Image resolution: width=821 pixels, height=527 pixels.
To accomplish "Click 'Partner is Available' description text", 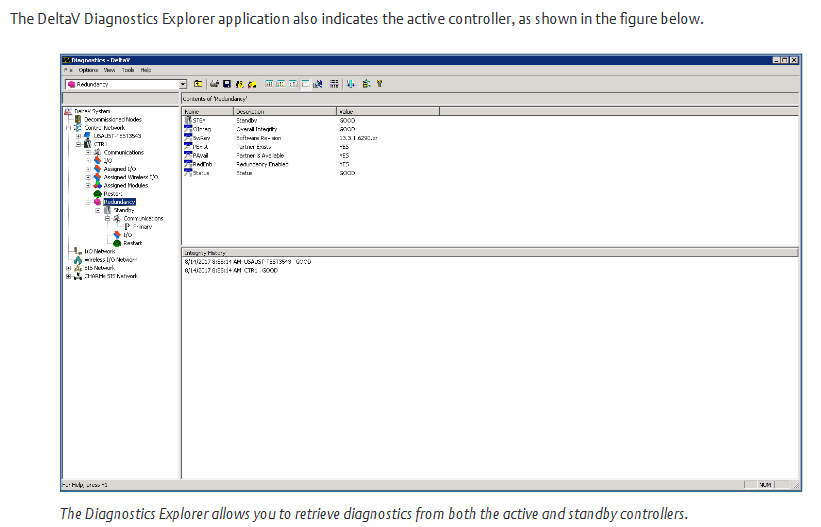I will pyautogui.click(x=260, y=156).
